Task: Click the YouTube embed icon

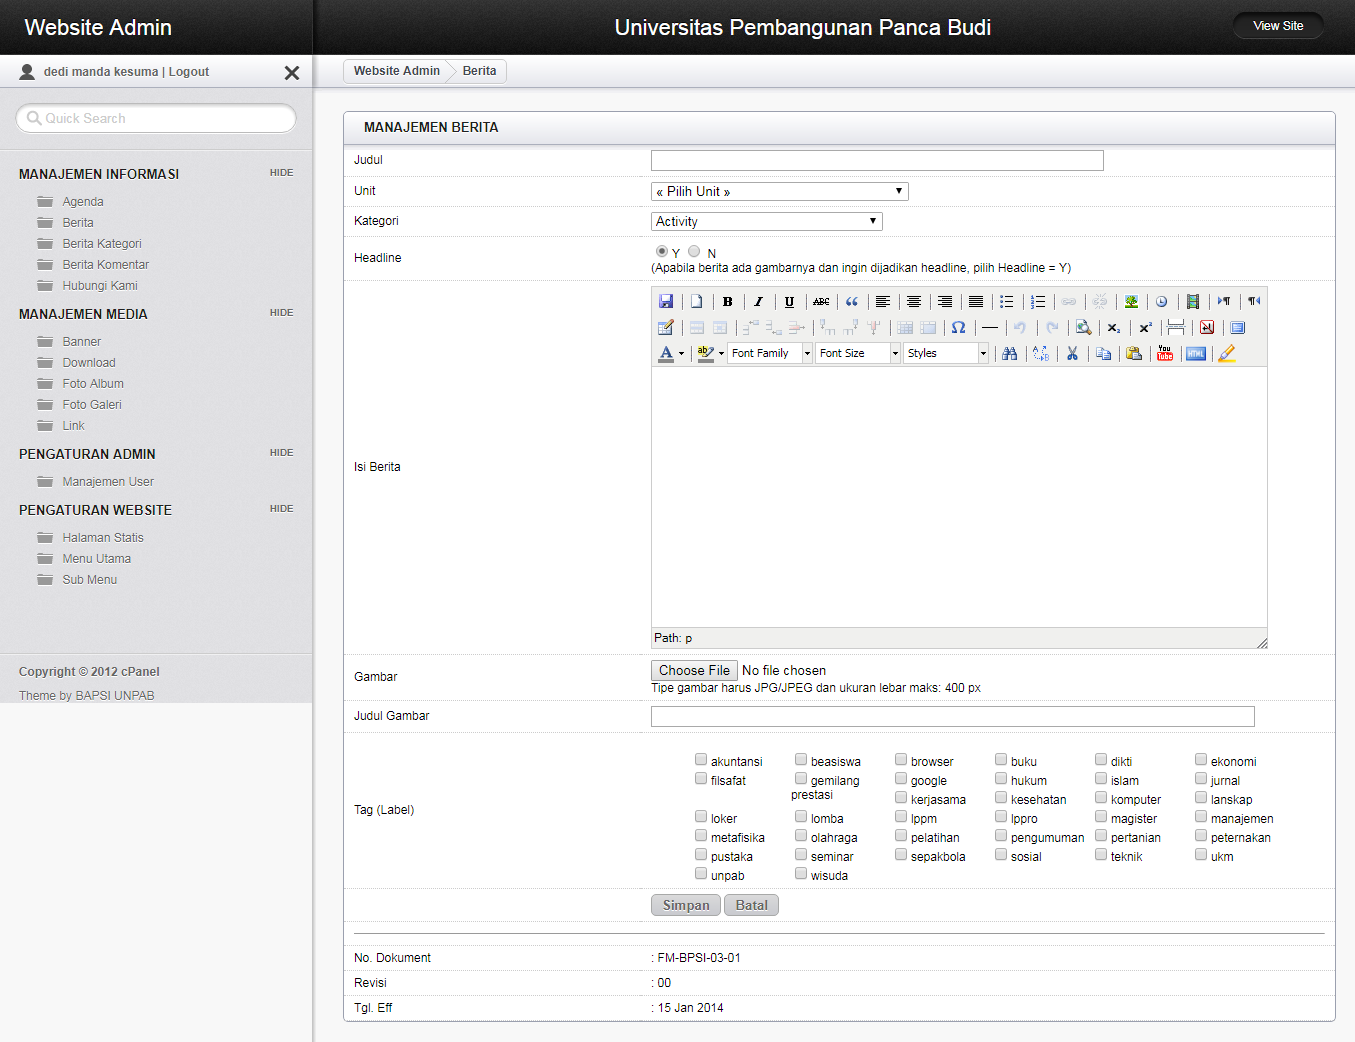Action: 1165,353
